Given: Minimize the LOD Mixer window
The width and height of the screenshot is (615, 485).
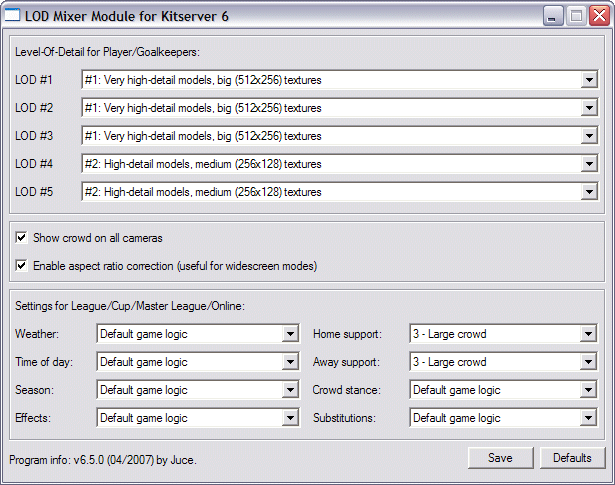Looking at the screenshot, I should pyautogui.click(x=553, y=16).
